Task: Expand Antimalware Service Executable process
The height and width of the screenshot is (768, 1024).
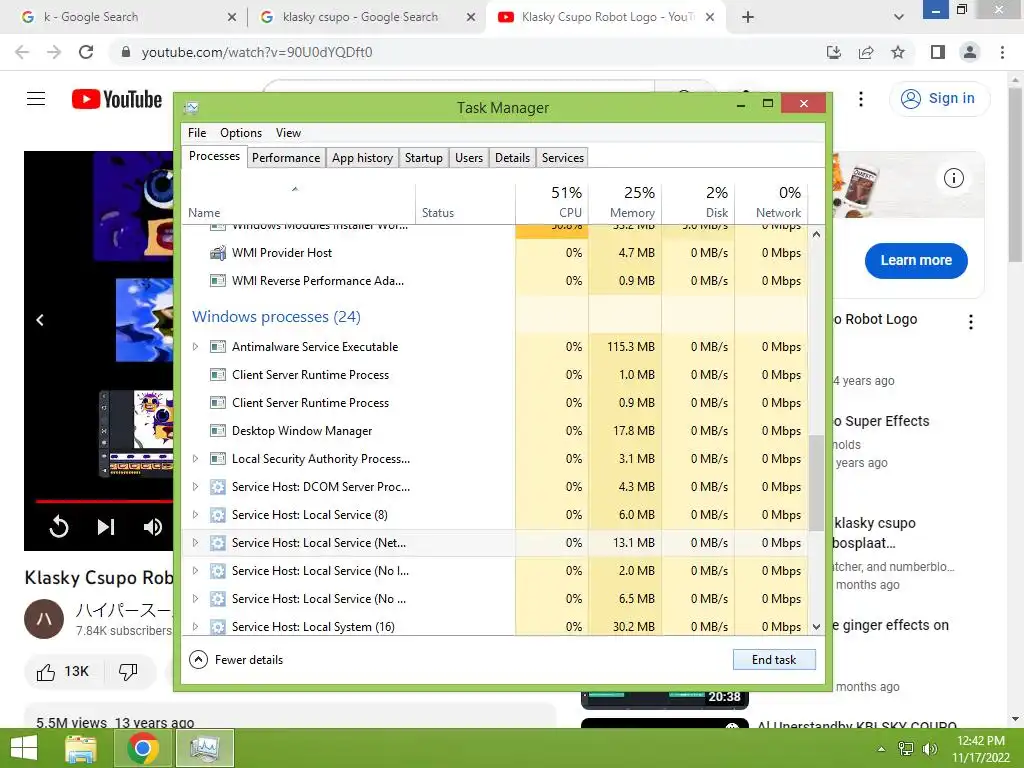Action: click(x=195, y=347)
